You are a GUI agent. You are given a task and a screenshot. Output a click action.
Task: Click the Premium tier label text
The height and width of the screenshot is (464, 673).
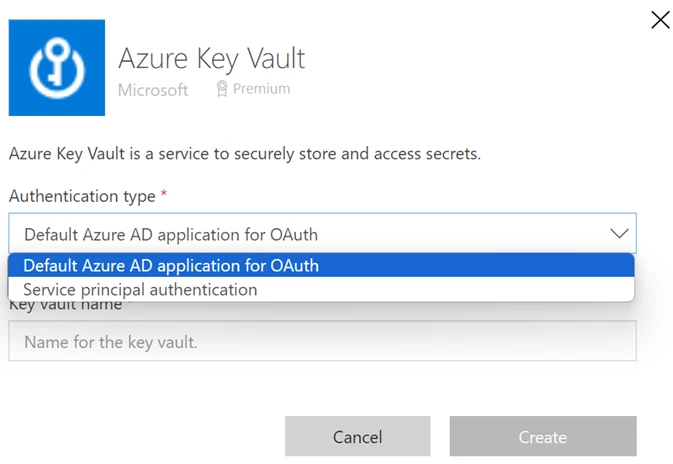[261, 89]
